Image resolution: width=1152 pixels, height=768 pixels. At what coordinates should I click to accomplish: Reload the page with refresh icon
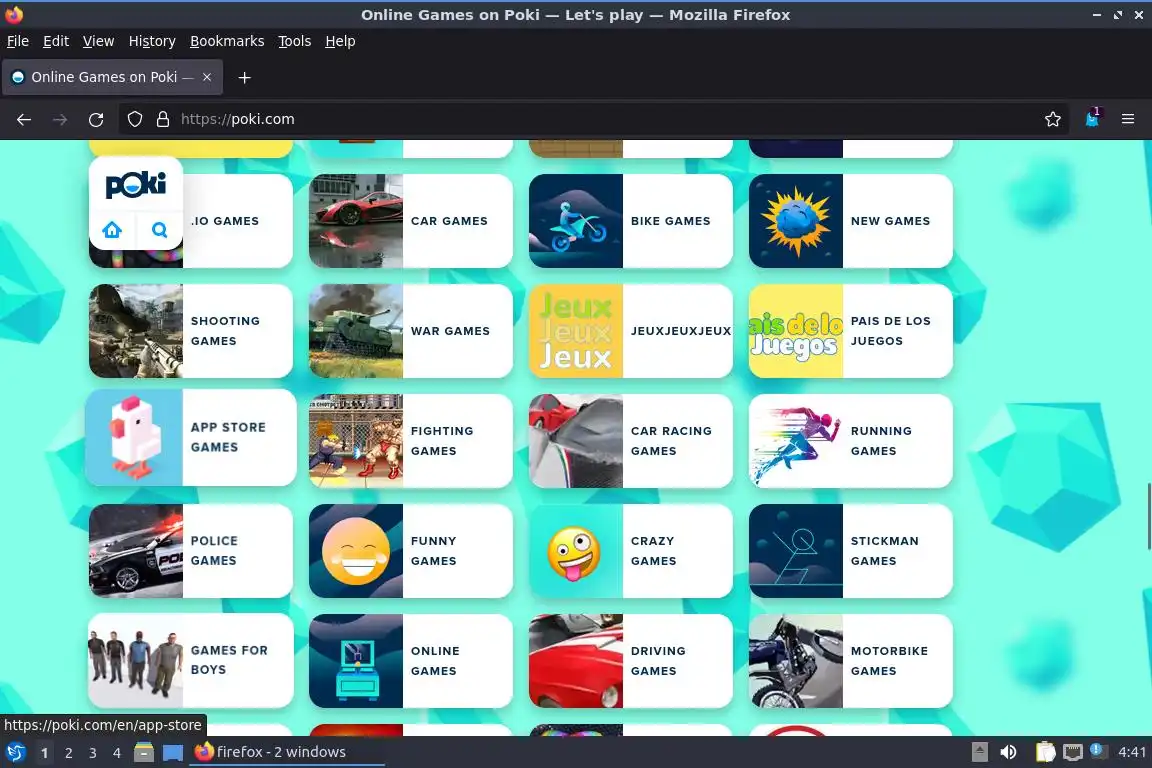pos(96,119)
